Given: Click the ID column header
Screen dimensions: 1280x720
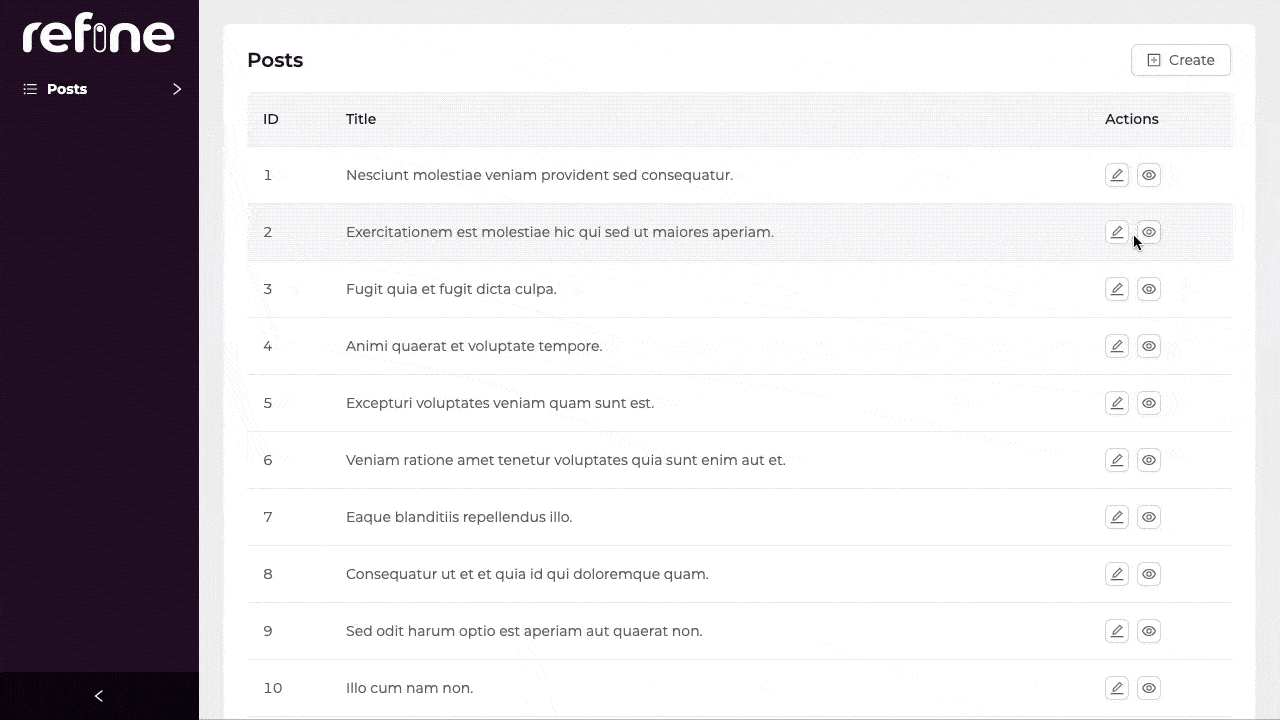Looking at the screenshot, I should point(270,119).
